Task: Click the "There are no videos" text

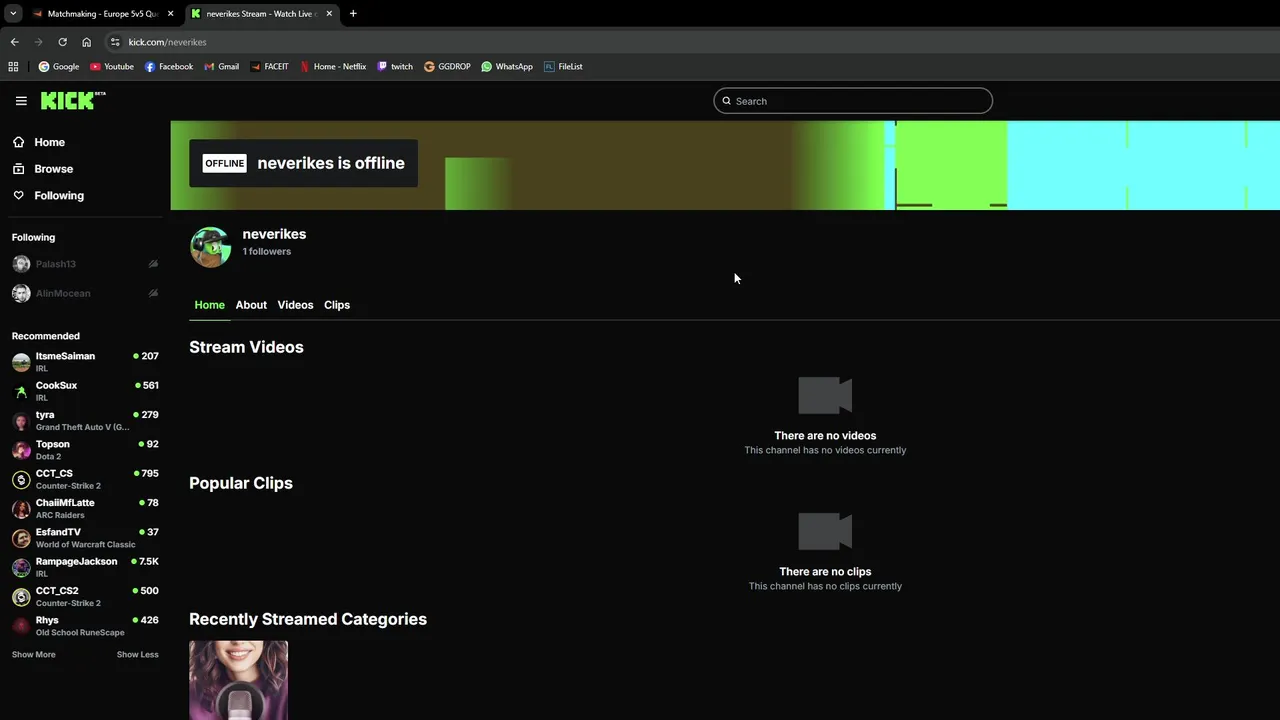Action: pyautogui.click(x=825, y=436)
